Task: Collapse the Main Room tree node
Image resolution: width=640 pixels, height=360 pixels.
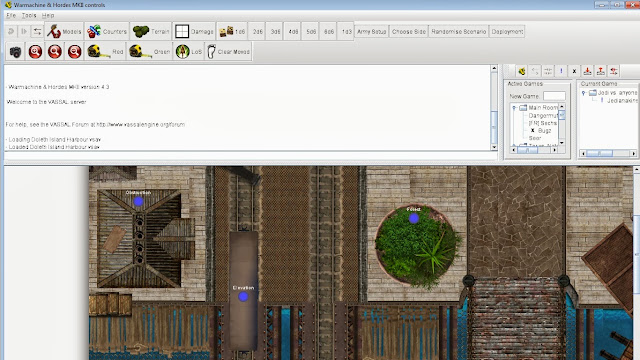Action: pyautogui.click(x=514, y=108)
